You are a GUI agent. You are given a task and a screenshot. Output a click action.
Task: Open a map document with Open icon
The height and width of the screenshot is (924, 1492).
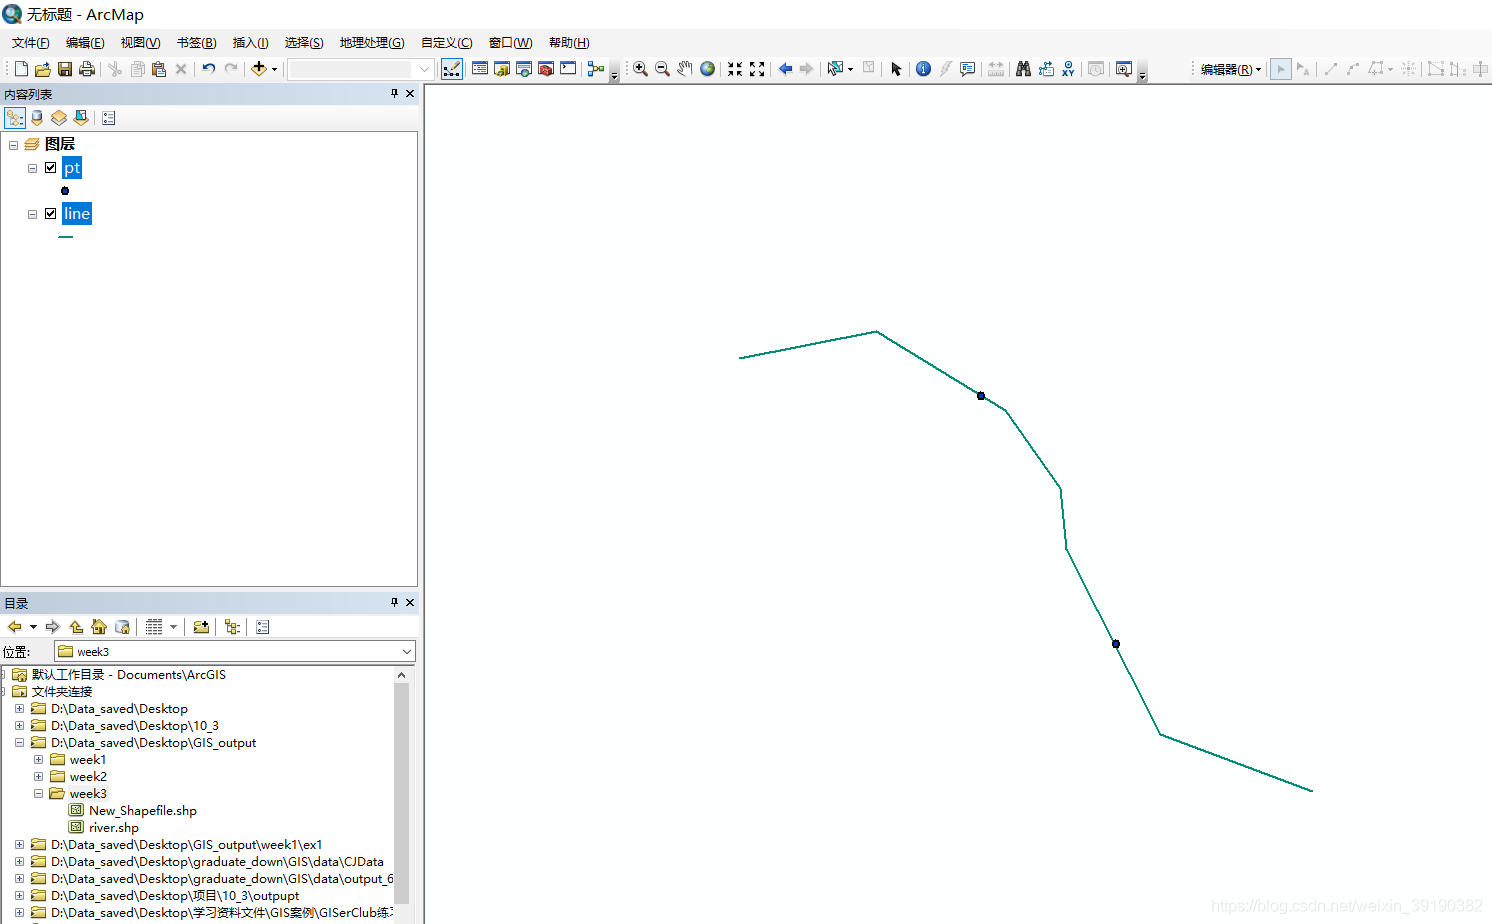tap(43, 69)
